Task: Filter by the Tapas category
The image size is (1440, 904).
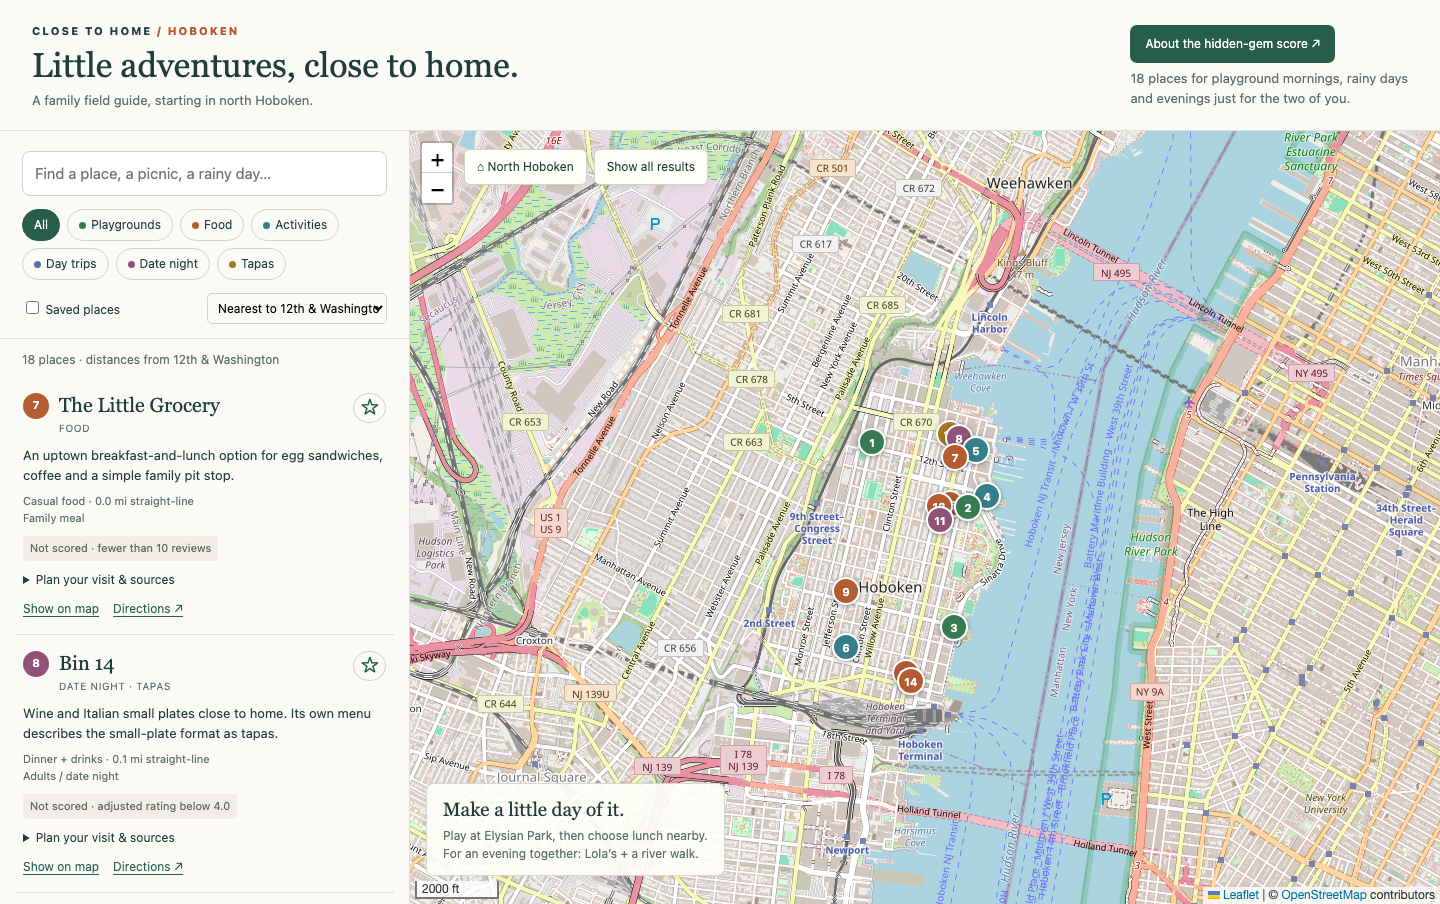Action: [x=251, y=264]
